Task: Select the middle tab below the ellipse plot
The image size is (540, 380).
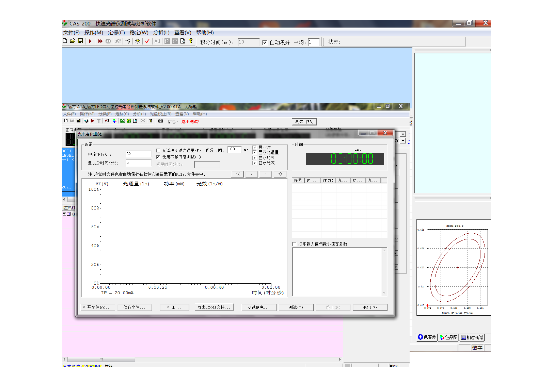Action: click(448, 337)
